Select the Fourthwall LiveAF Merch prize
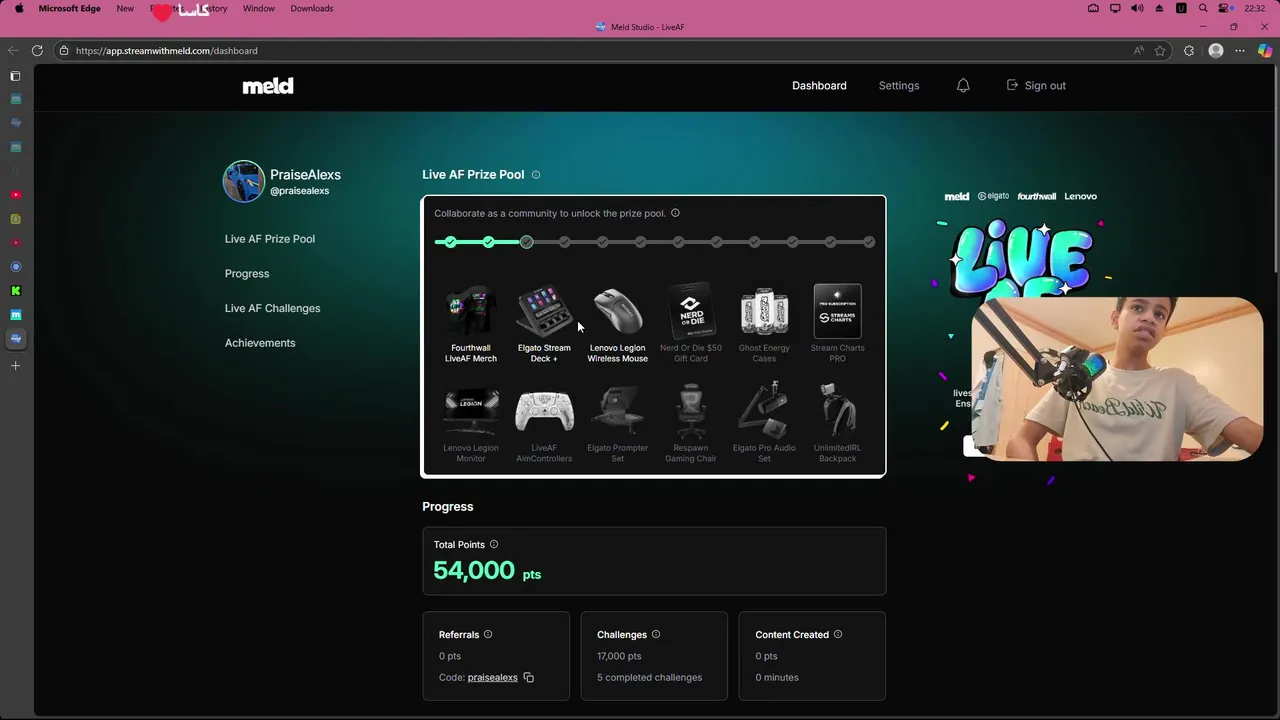Screen dimensions: 1280x720 [x=471, y=323]
